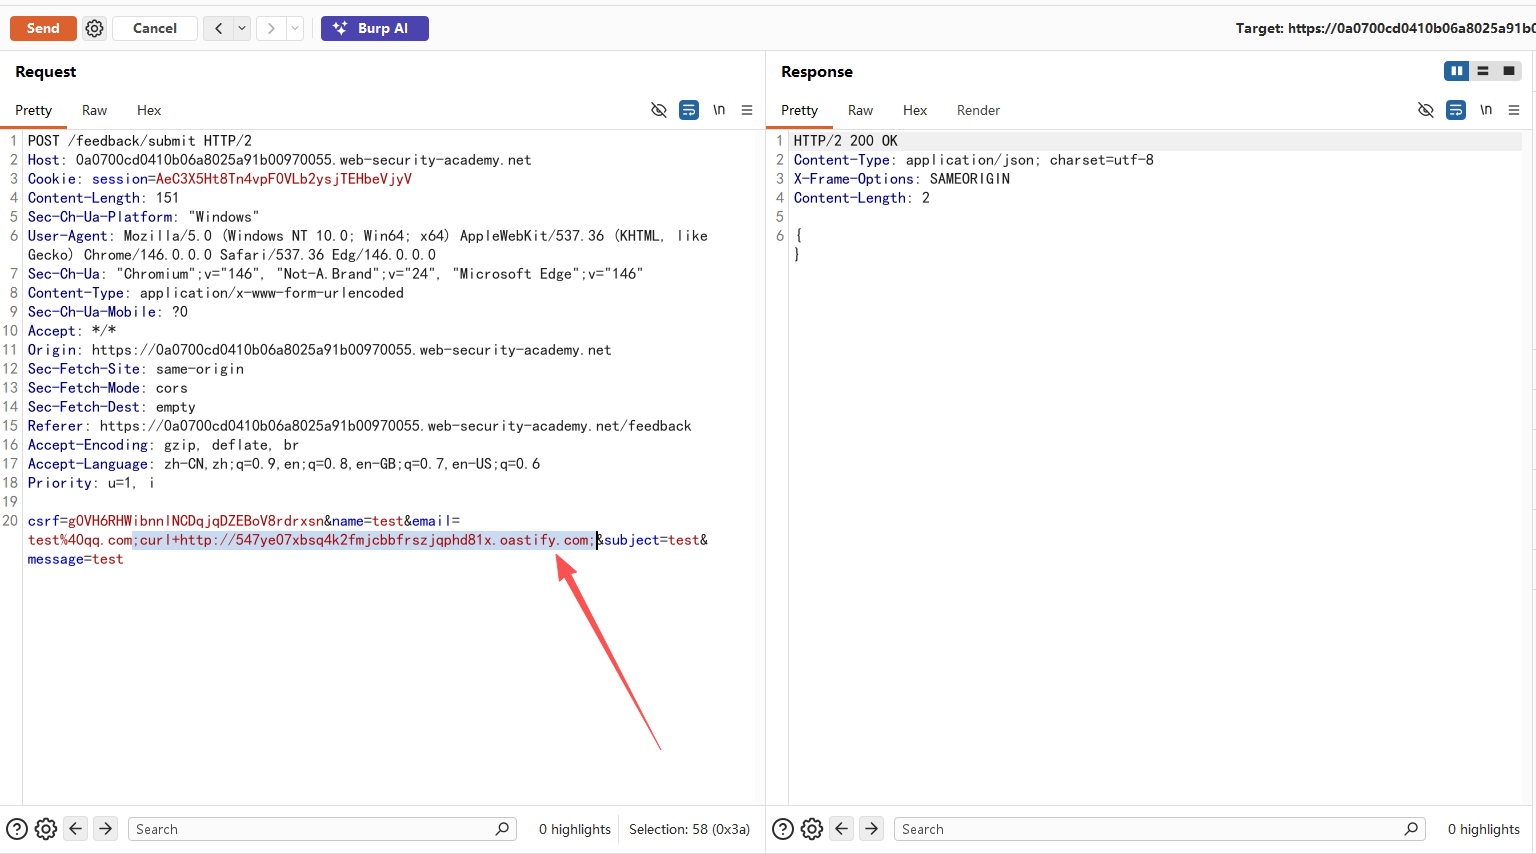The width and height of the screenshot is (1536, 854).
Task: Click the Request search settings gear
Action: (x=46, y=829)
